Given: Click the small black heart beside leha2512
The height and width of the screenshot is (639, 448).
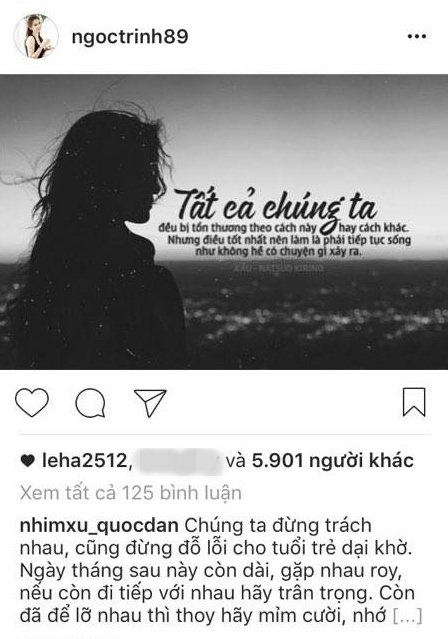Looking at the screenshot, I should point(28,461).
